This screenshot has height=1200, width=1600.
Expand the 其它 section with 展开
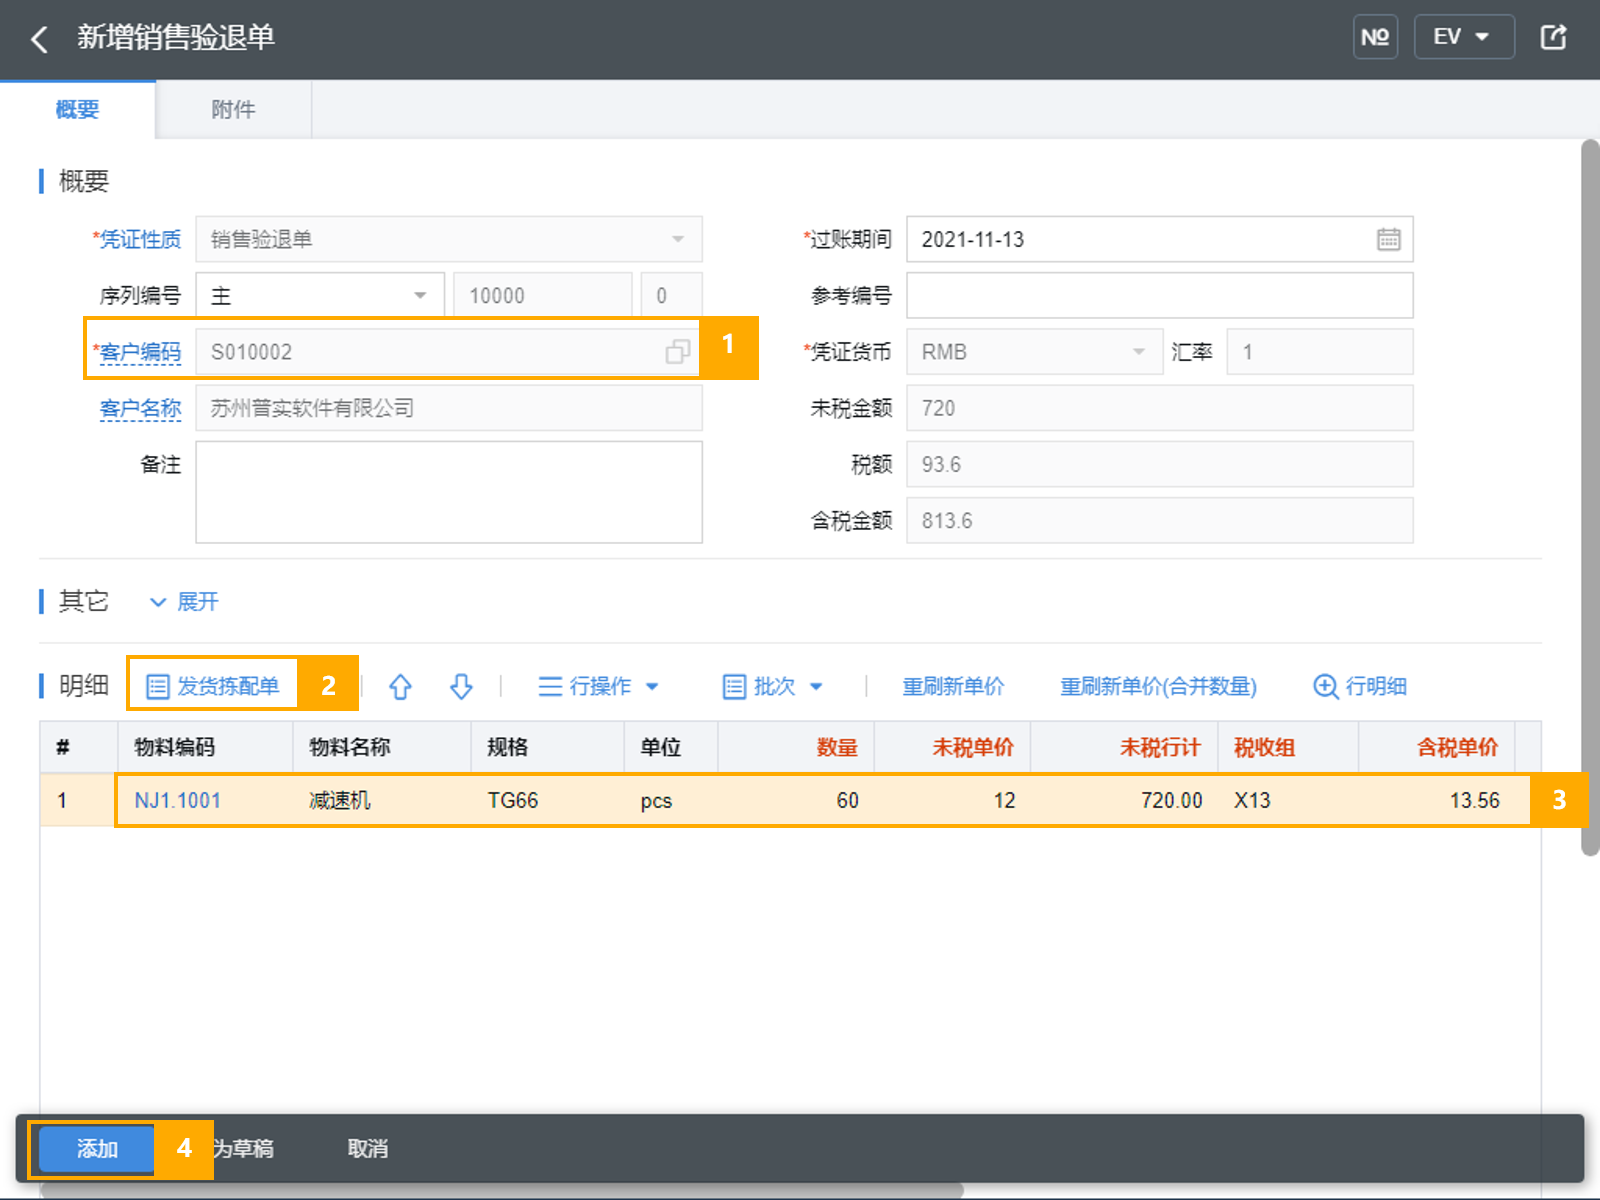tap(185, 602)
